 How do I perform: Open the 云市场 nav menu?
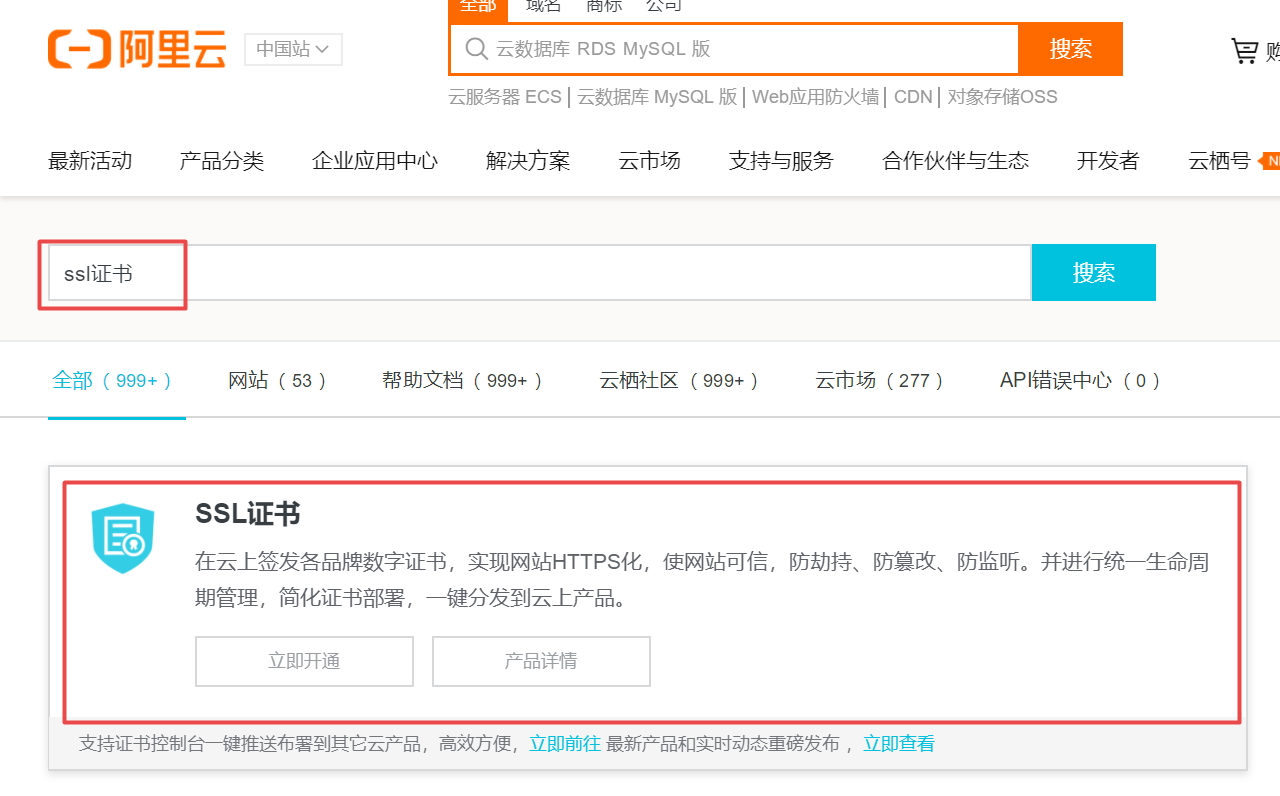click(x=649, y=161)
